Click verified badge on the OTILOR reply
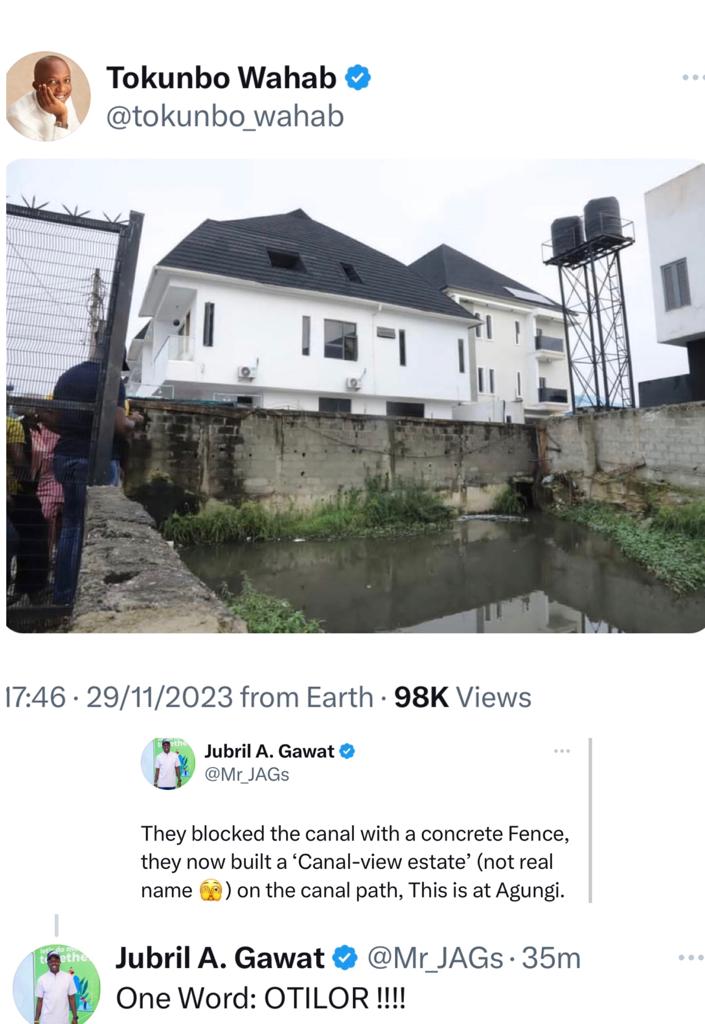705x1024 pixels. click(345, 958)
